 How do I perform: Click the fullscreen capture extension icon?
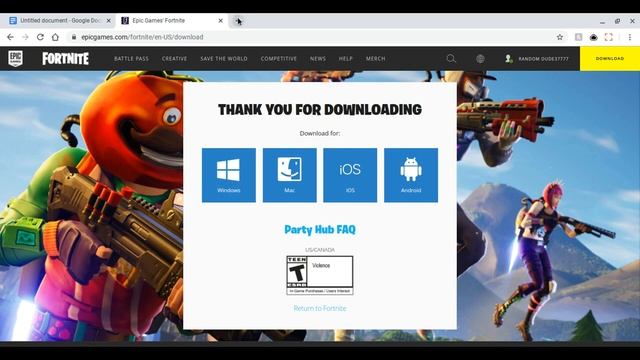click(x=609, y=37)
